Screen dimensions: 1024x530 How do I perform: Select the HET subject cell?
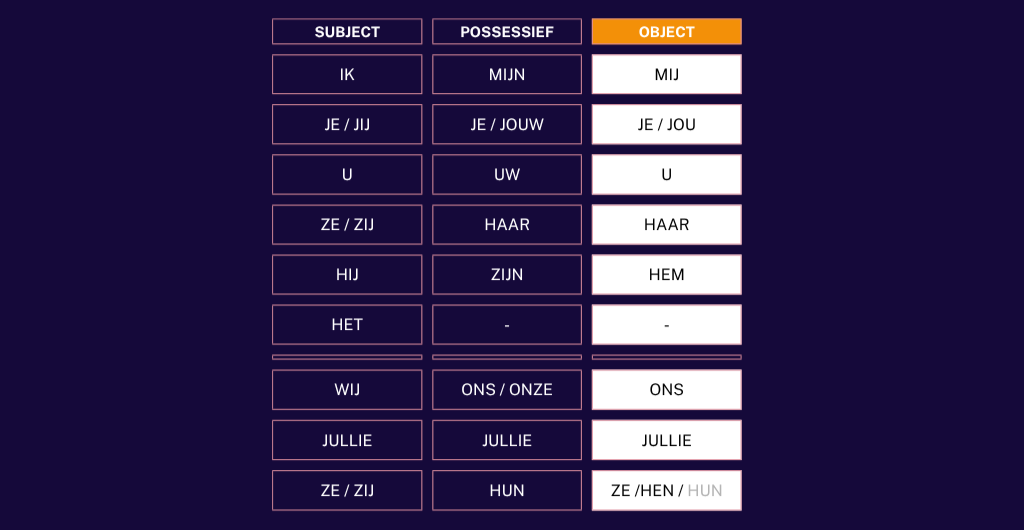[x=347, y=325]
